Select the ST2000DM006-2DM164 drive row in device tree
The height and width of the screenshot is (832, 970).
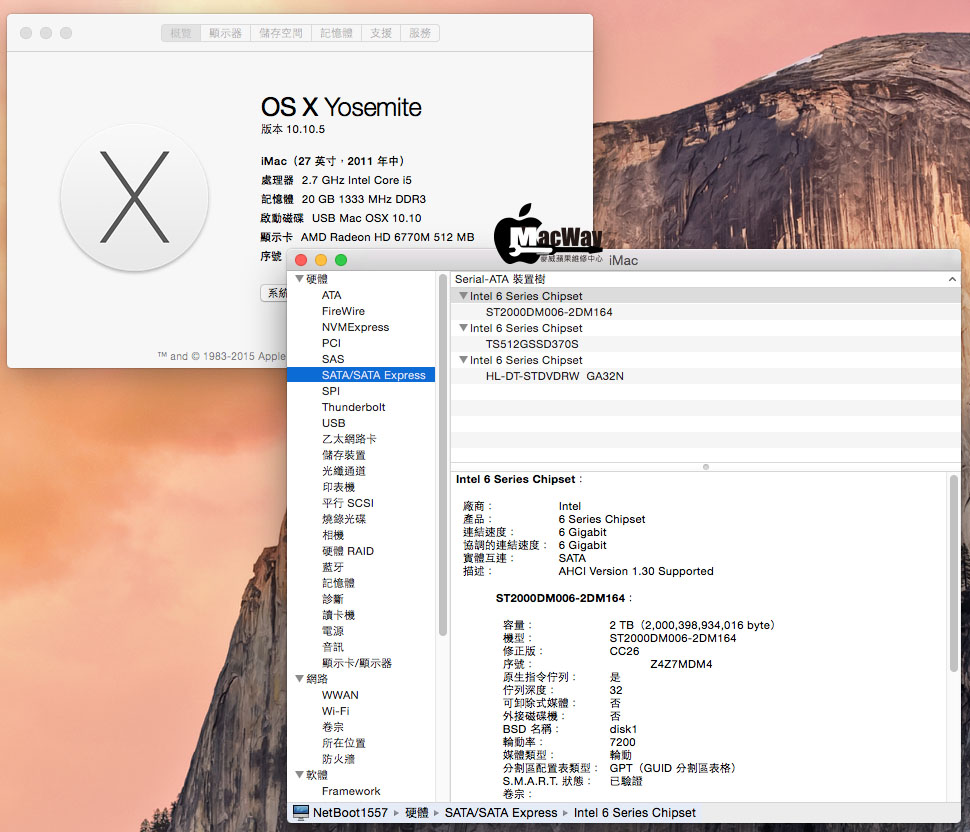[x=705, y=312]
